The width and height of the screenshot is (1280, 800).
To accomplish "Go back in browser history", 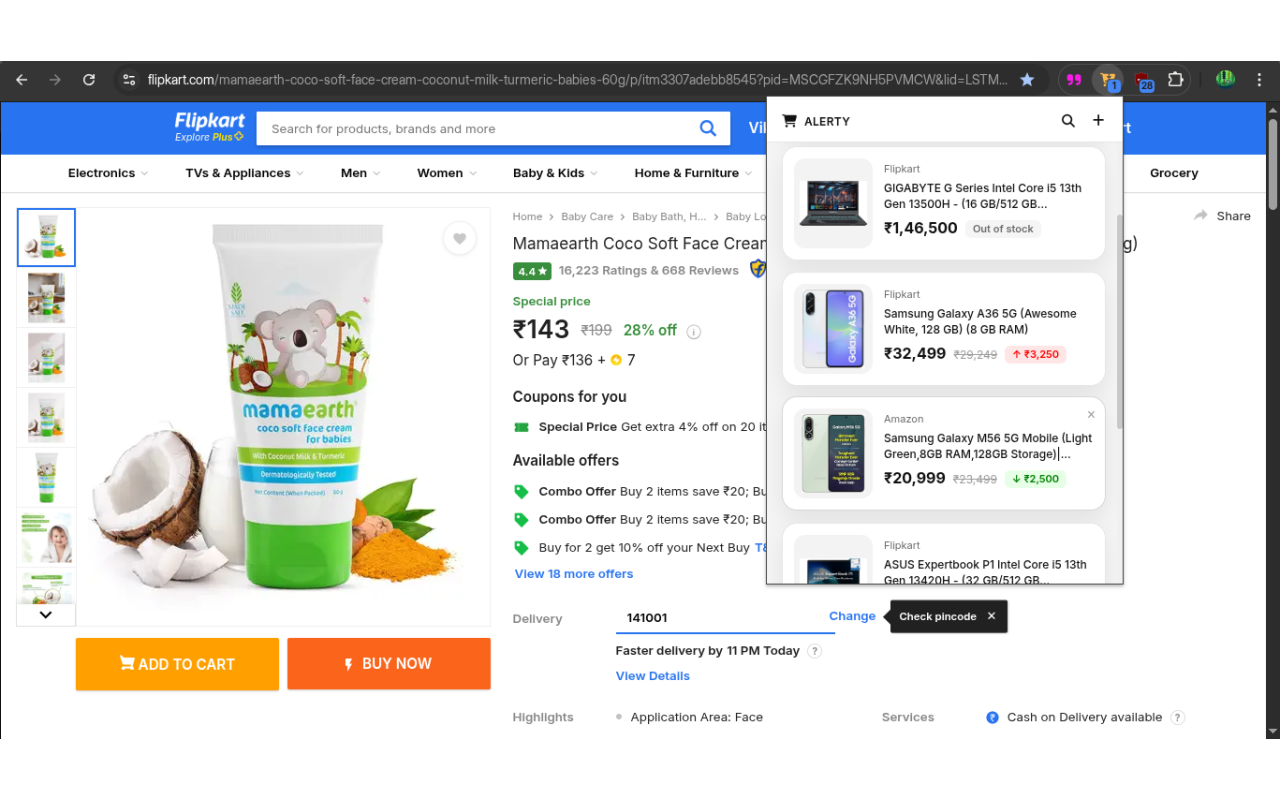I will pos(22,79).
